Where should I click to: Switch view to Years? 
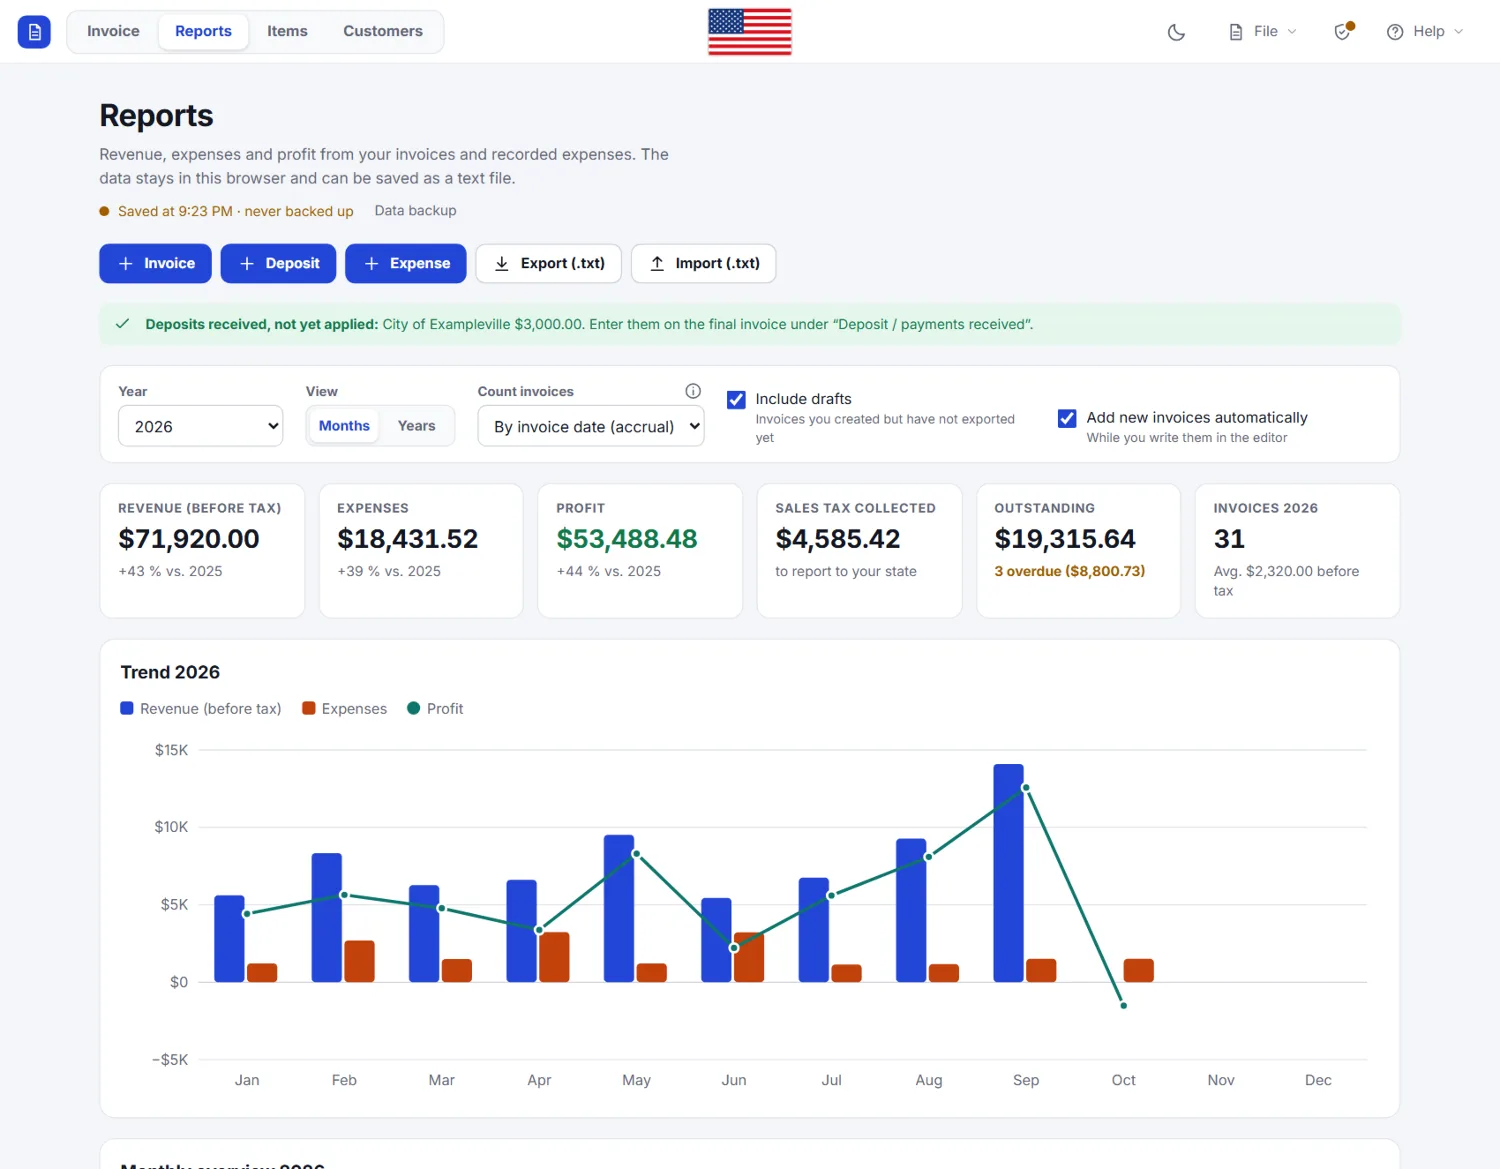(x=416, y=426)
